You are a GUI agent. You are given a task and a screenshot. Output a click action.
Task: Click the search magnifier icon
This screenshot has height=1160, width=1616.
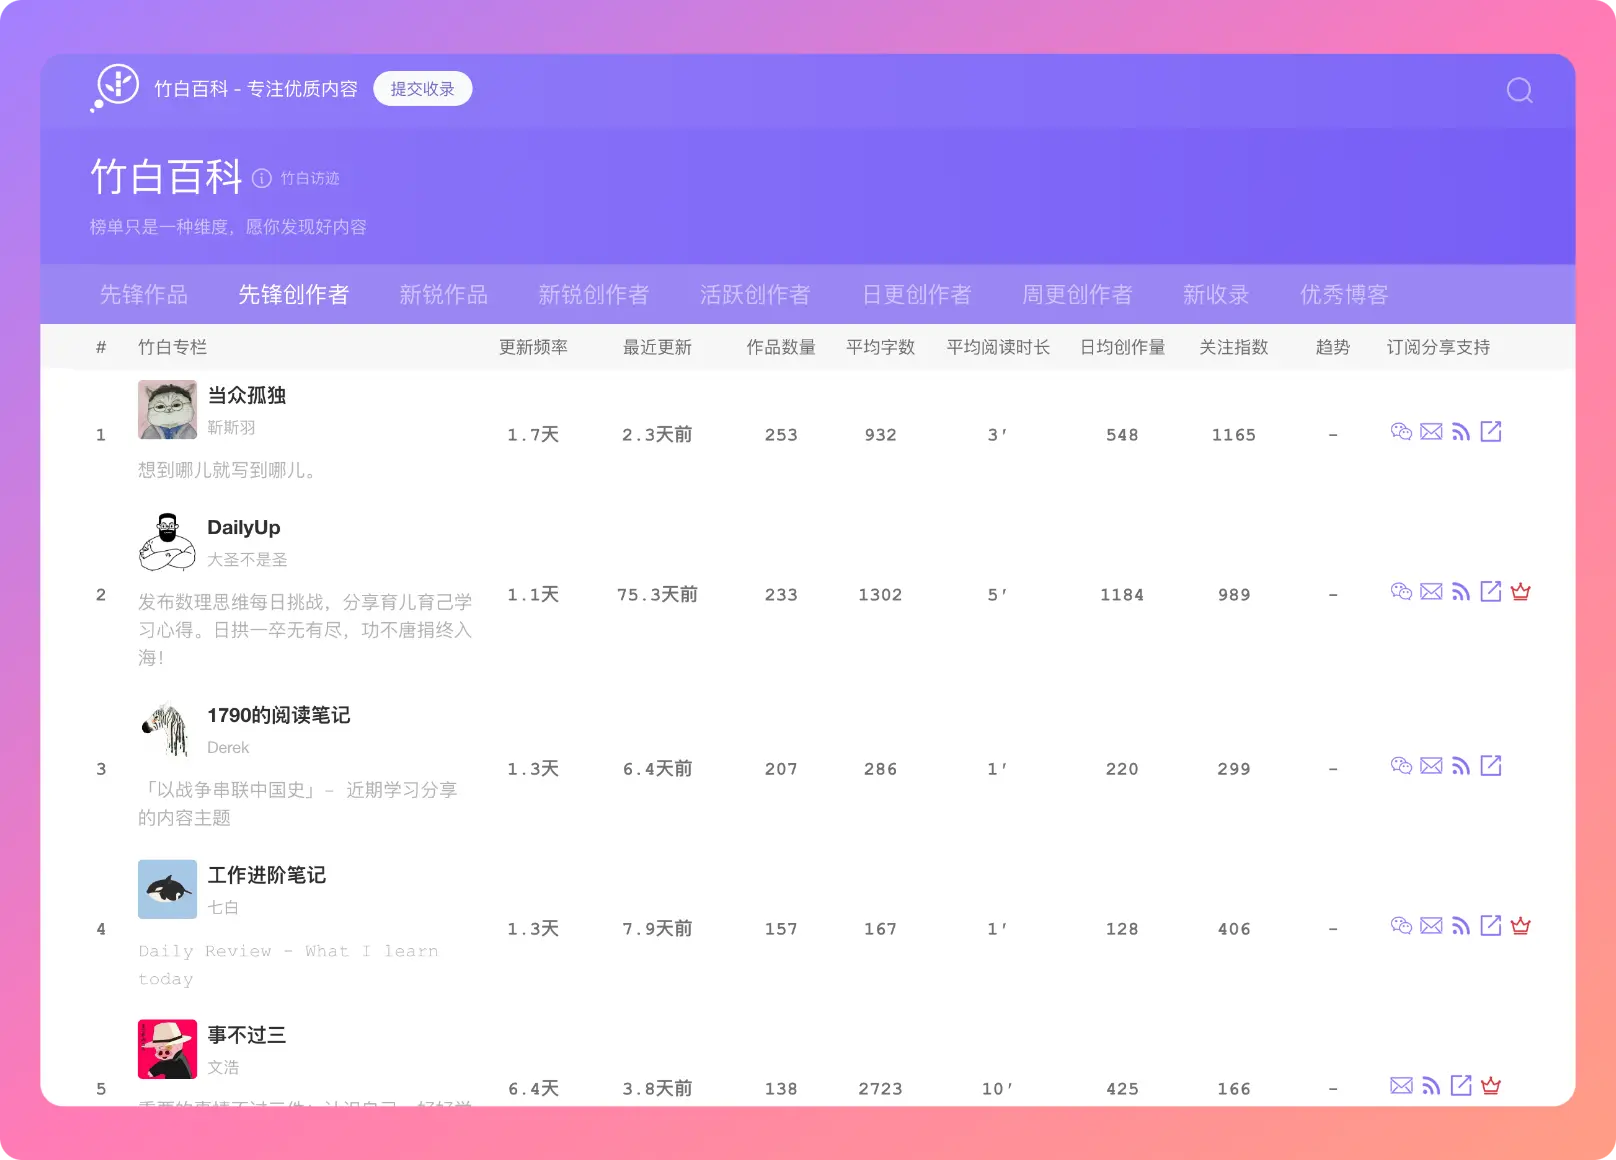(1519, 90)
